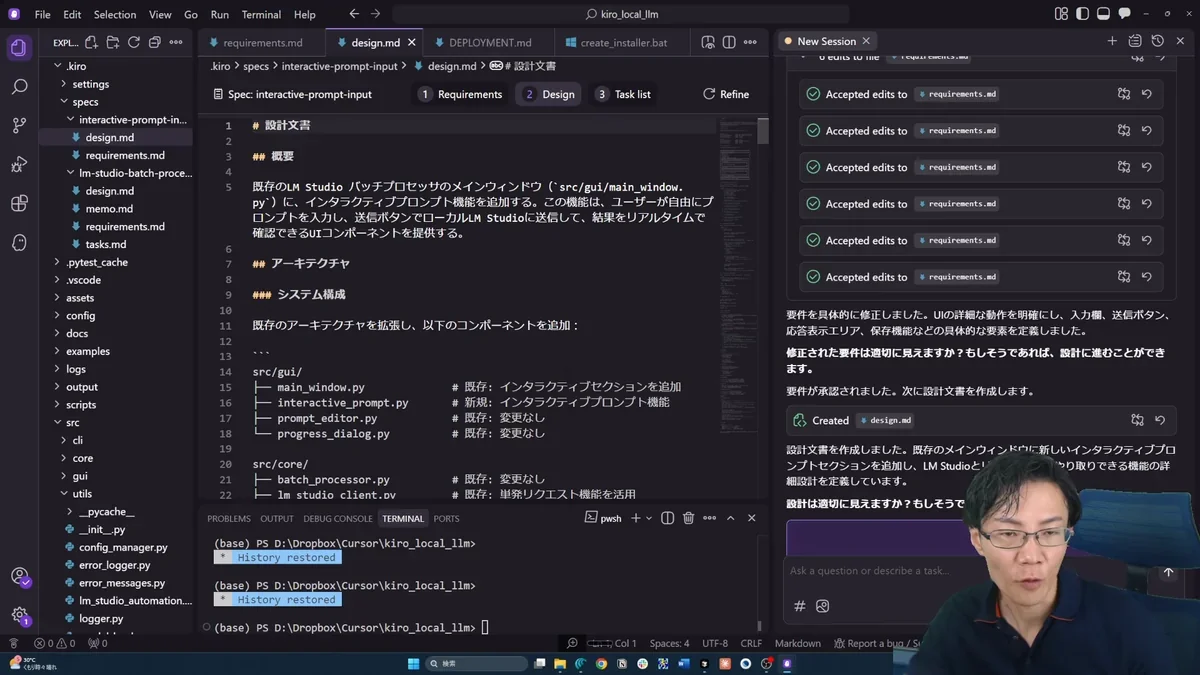Image resolution: width=1200 pixels, height=675 pixels.
Task: Maximize the terminal panel with chevron
Action: coord(730,518)
